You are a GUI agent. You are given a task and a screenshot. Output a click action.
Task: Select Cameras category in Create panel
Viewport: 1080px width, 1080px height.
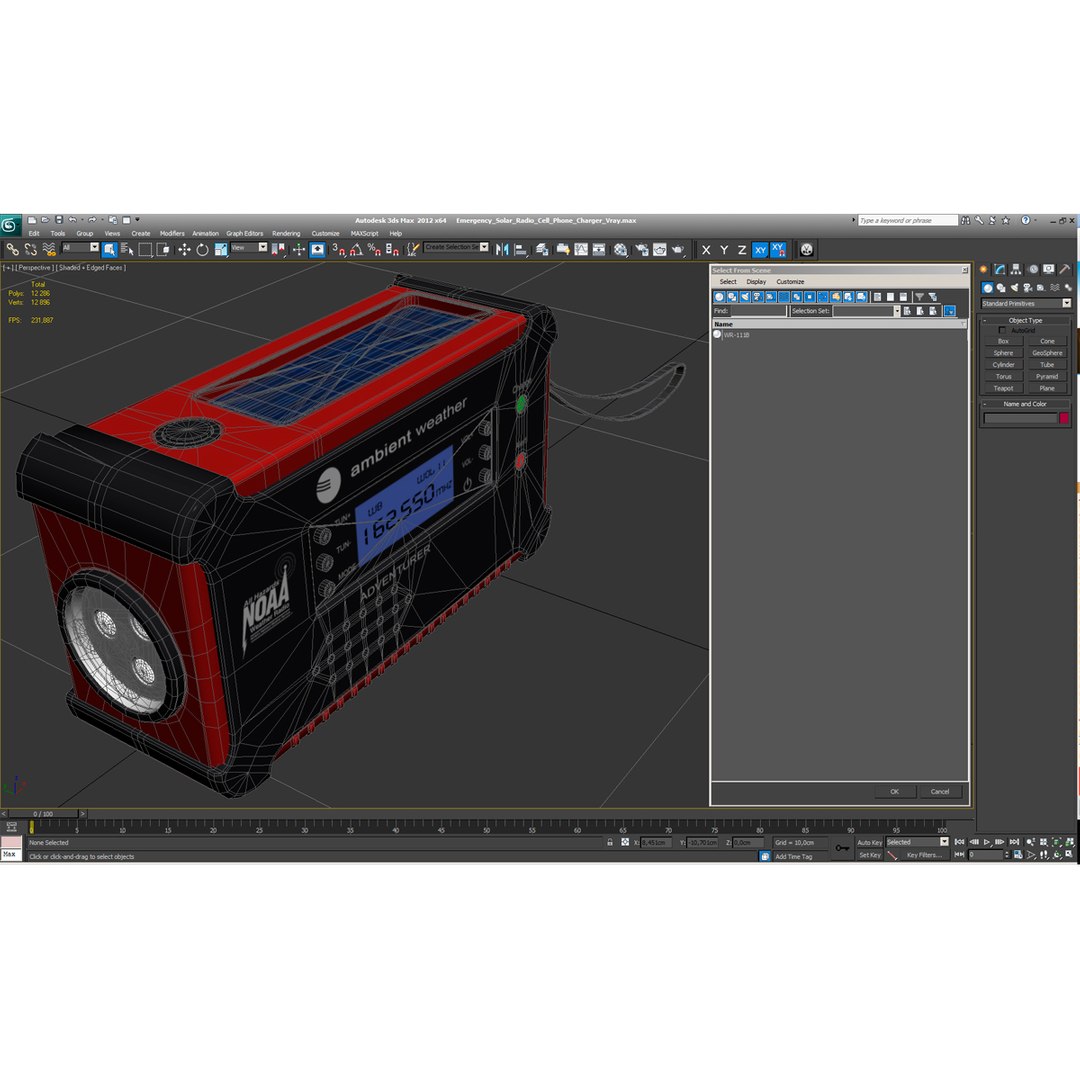click(x=1028, y=288)
